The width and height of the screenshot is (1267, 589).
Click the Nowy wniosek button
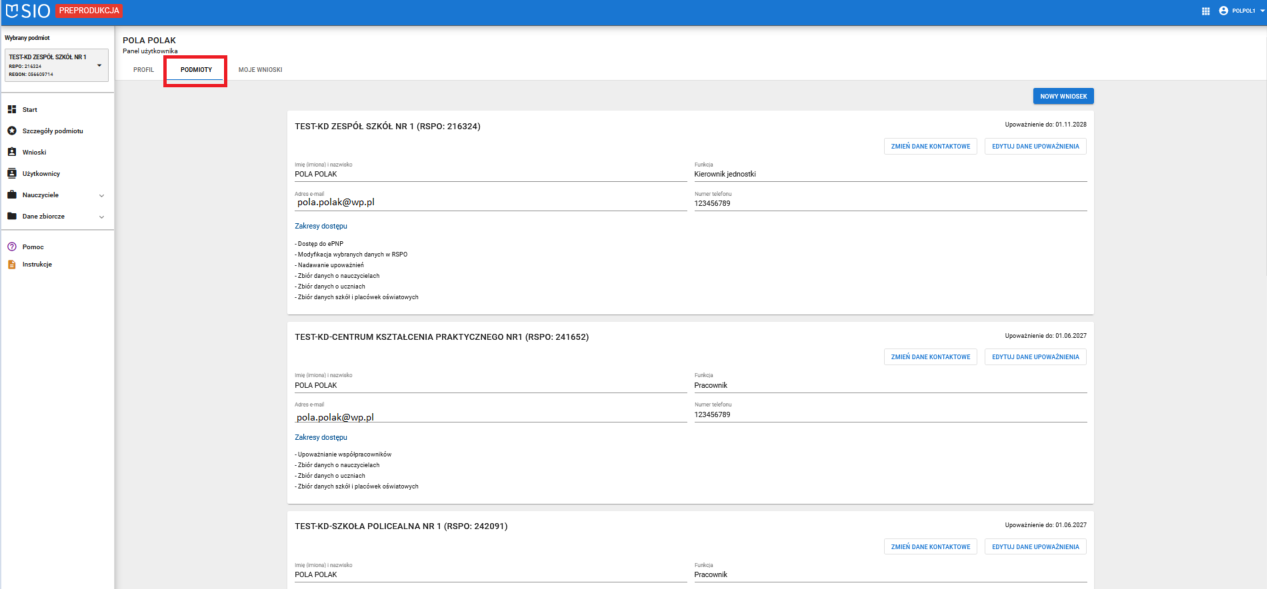coord(1063,96)
